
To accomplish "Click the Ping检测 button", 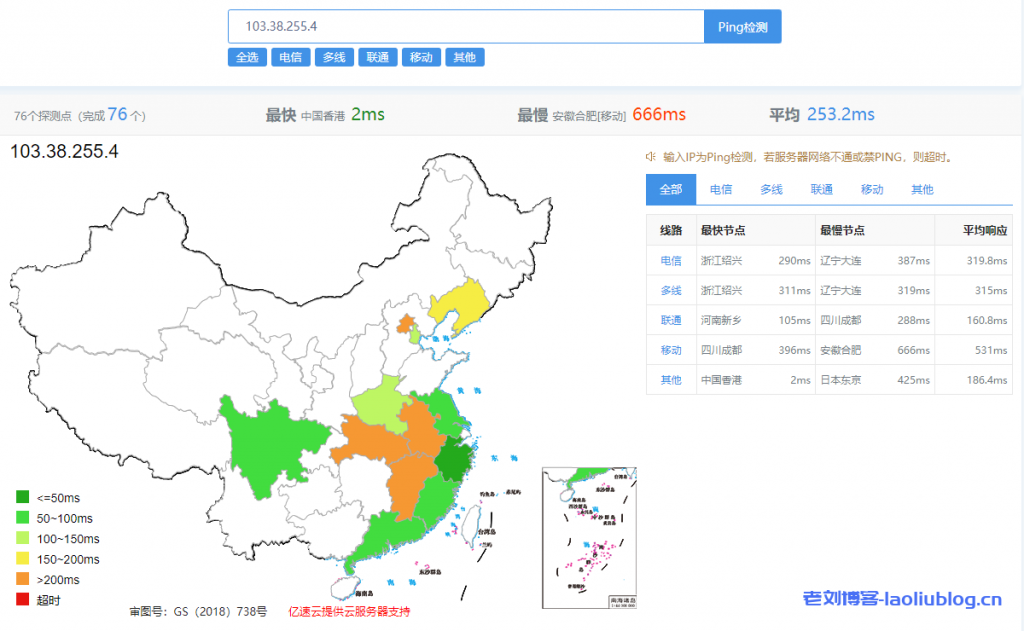I will pyautogui.click(x=742, y=27).
